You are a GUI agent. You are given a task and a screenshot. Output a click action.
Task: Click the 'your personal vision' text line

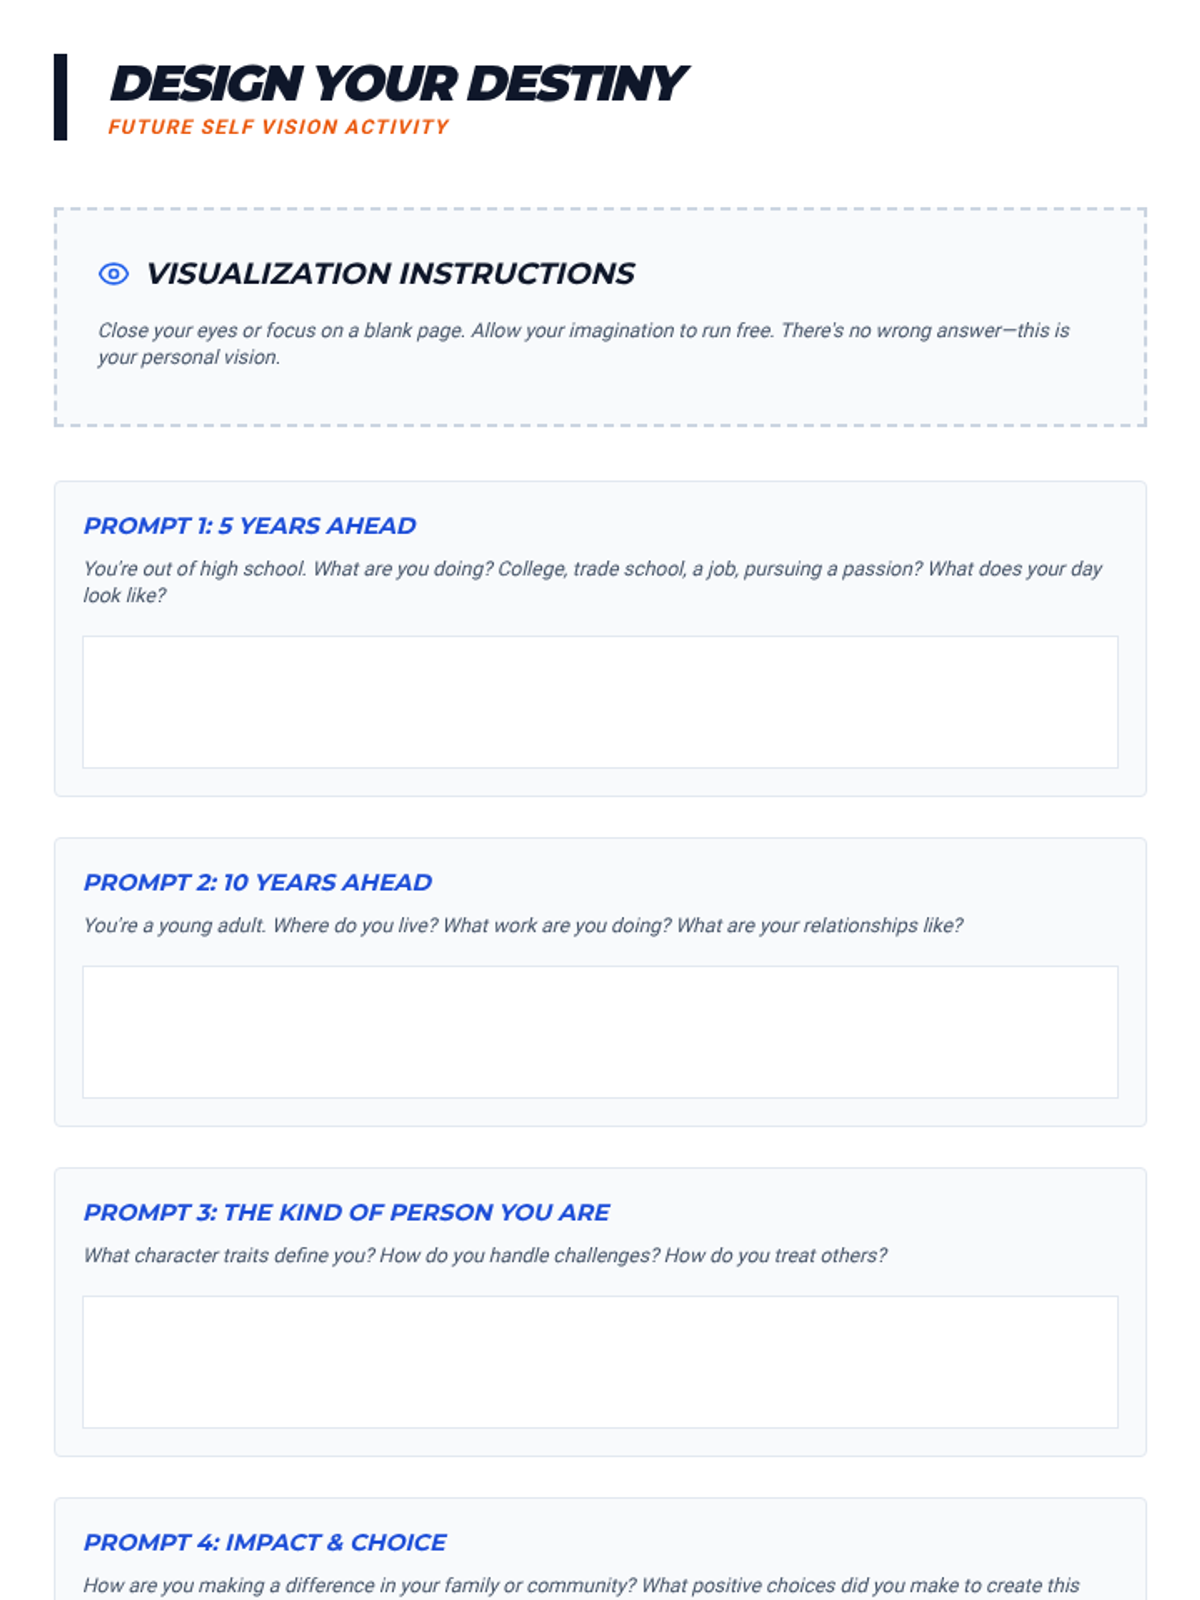coord(189,358)
